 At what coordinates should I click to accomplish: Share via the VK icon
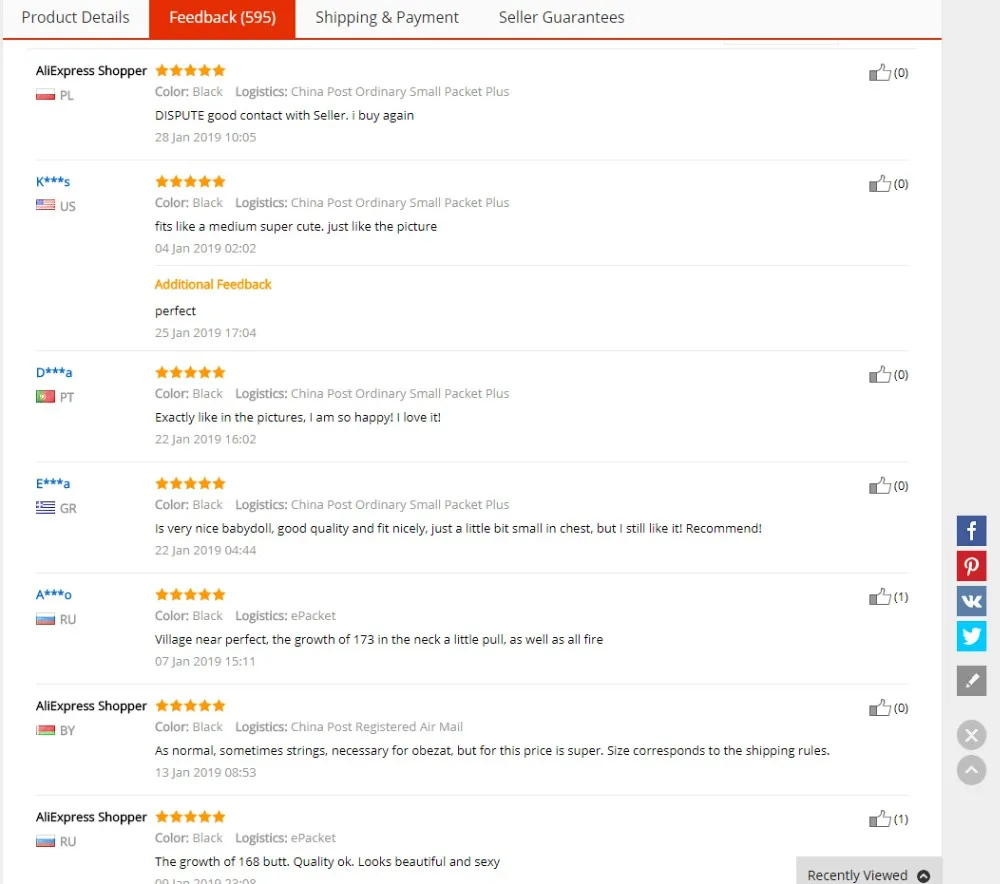pos(971,601)
